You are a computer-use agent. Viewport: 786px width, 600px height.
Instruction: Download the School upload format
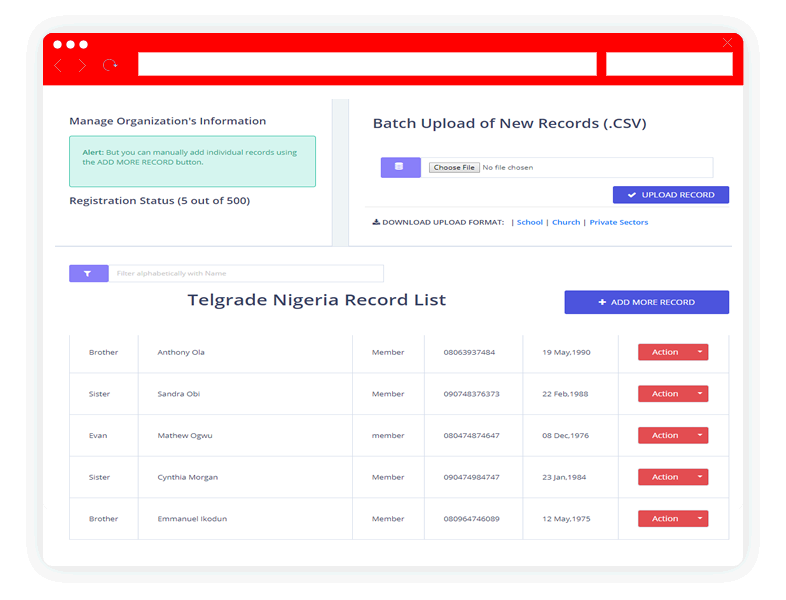pos(529,222)
